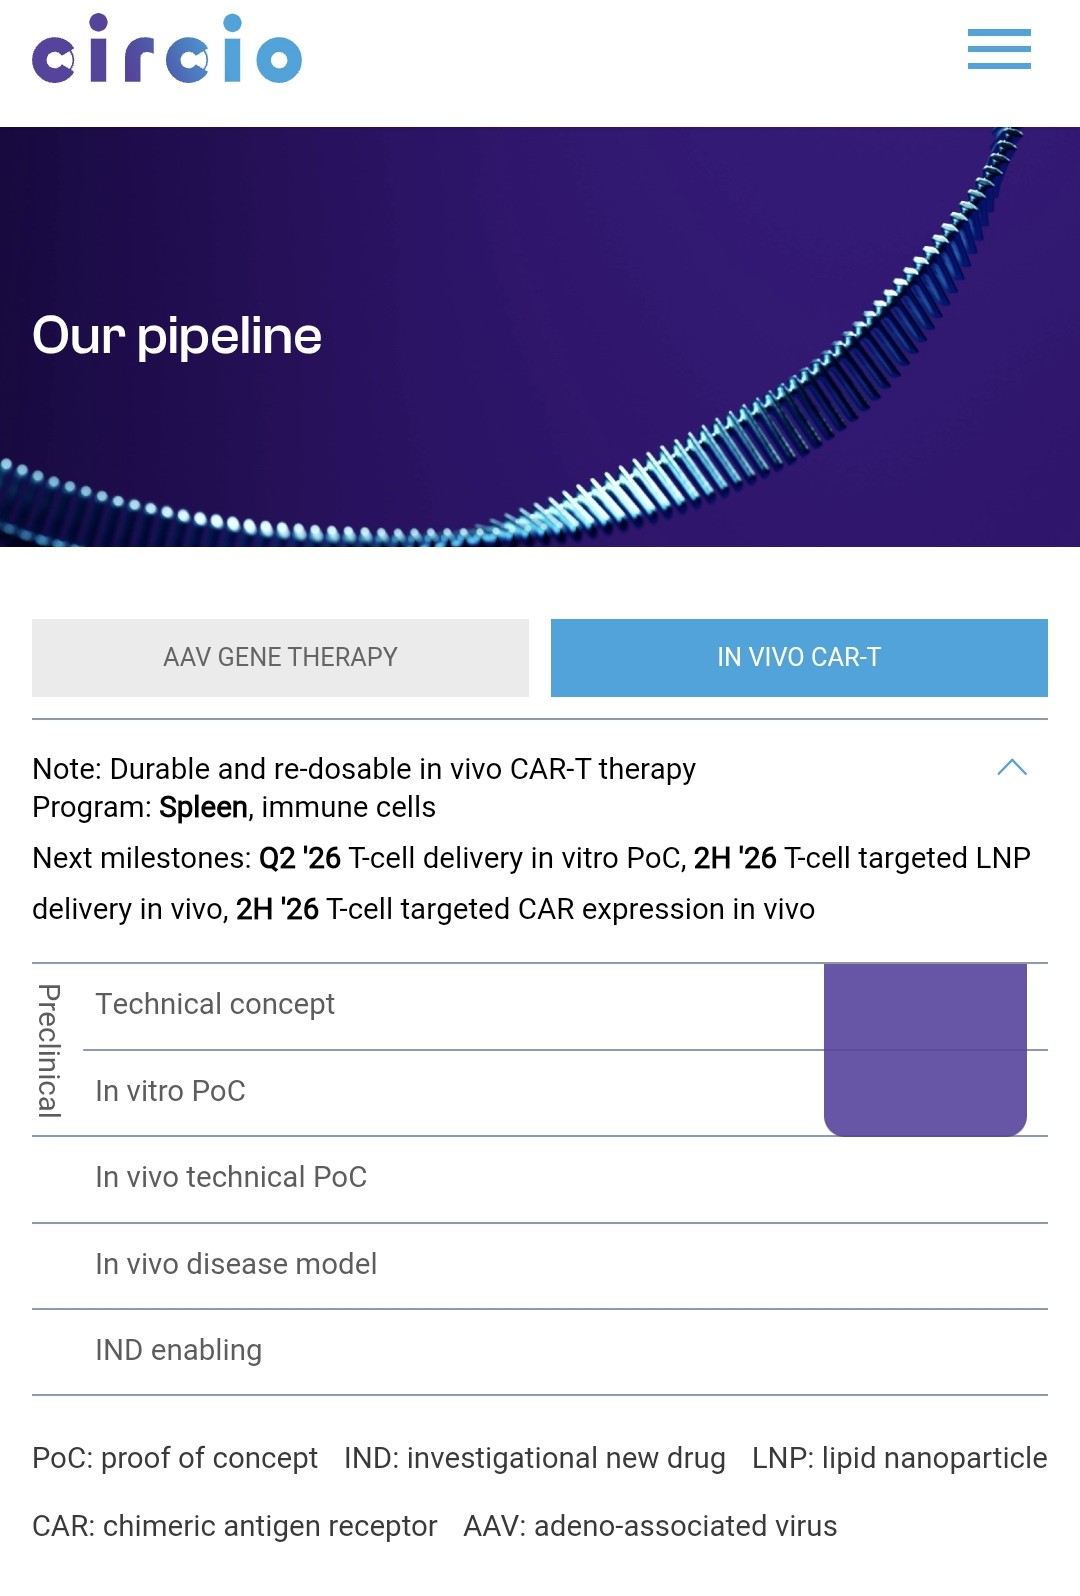Click the Spleen program name
Image resolution: width=1080 pixels, height=1596 pixels.
[203, 807]
